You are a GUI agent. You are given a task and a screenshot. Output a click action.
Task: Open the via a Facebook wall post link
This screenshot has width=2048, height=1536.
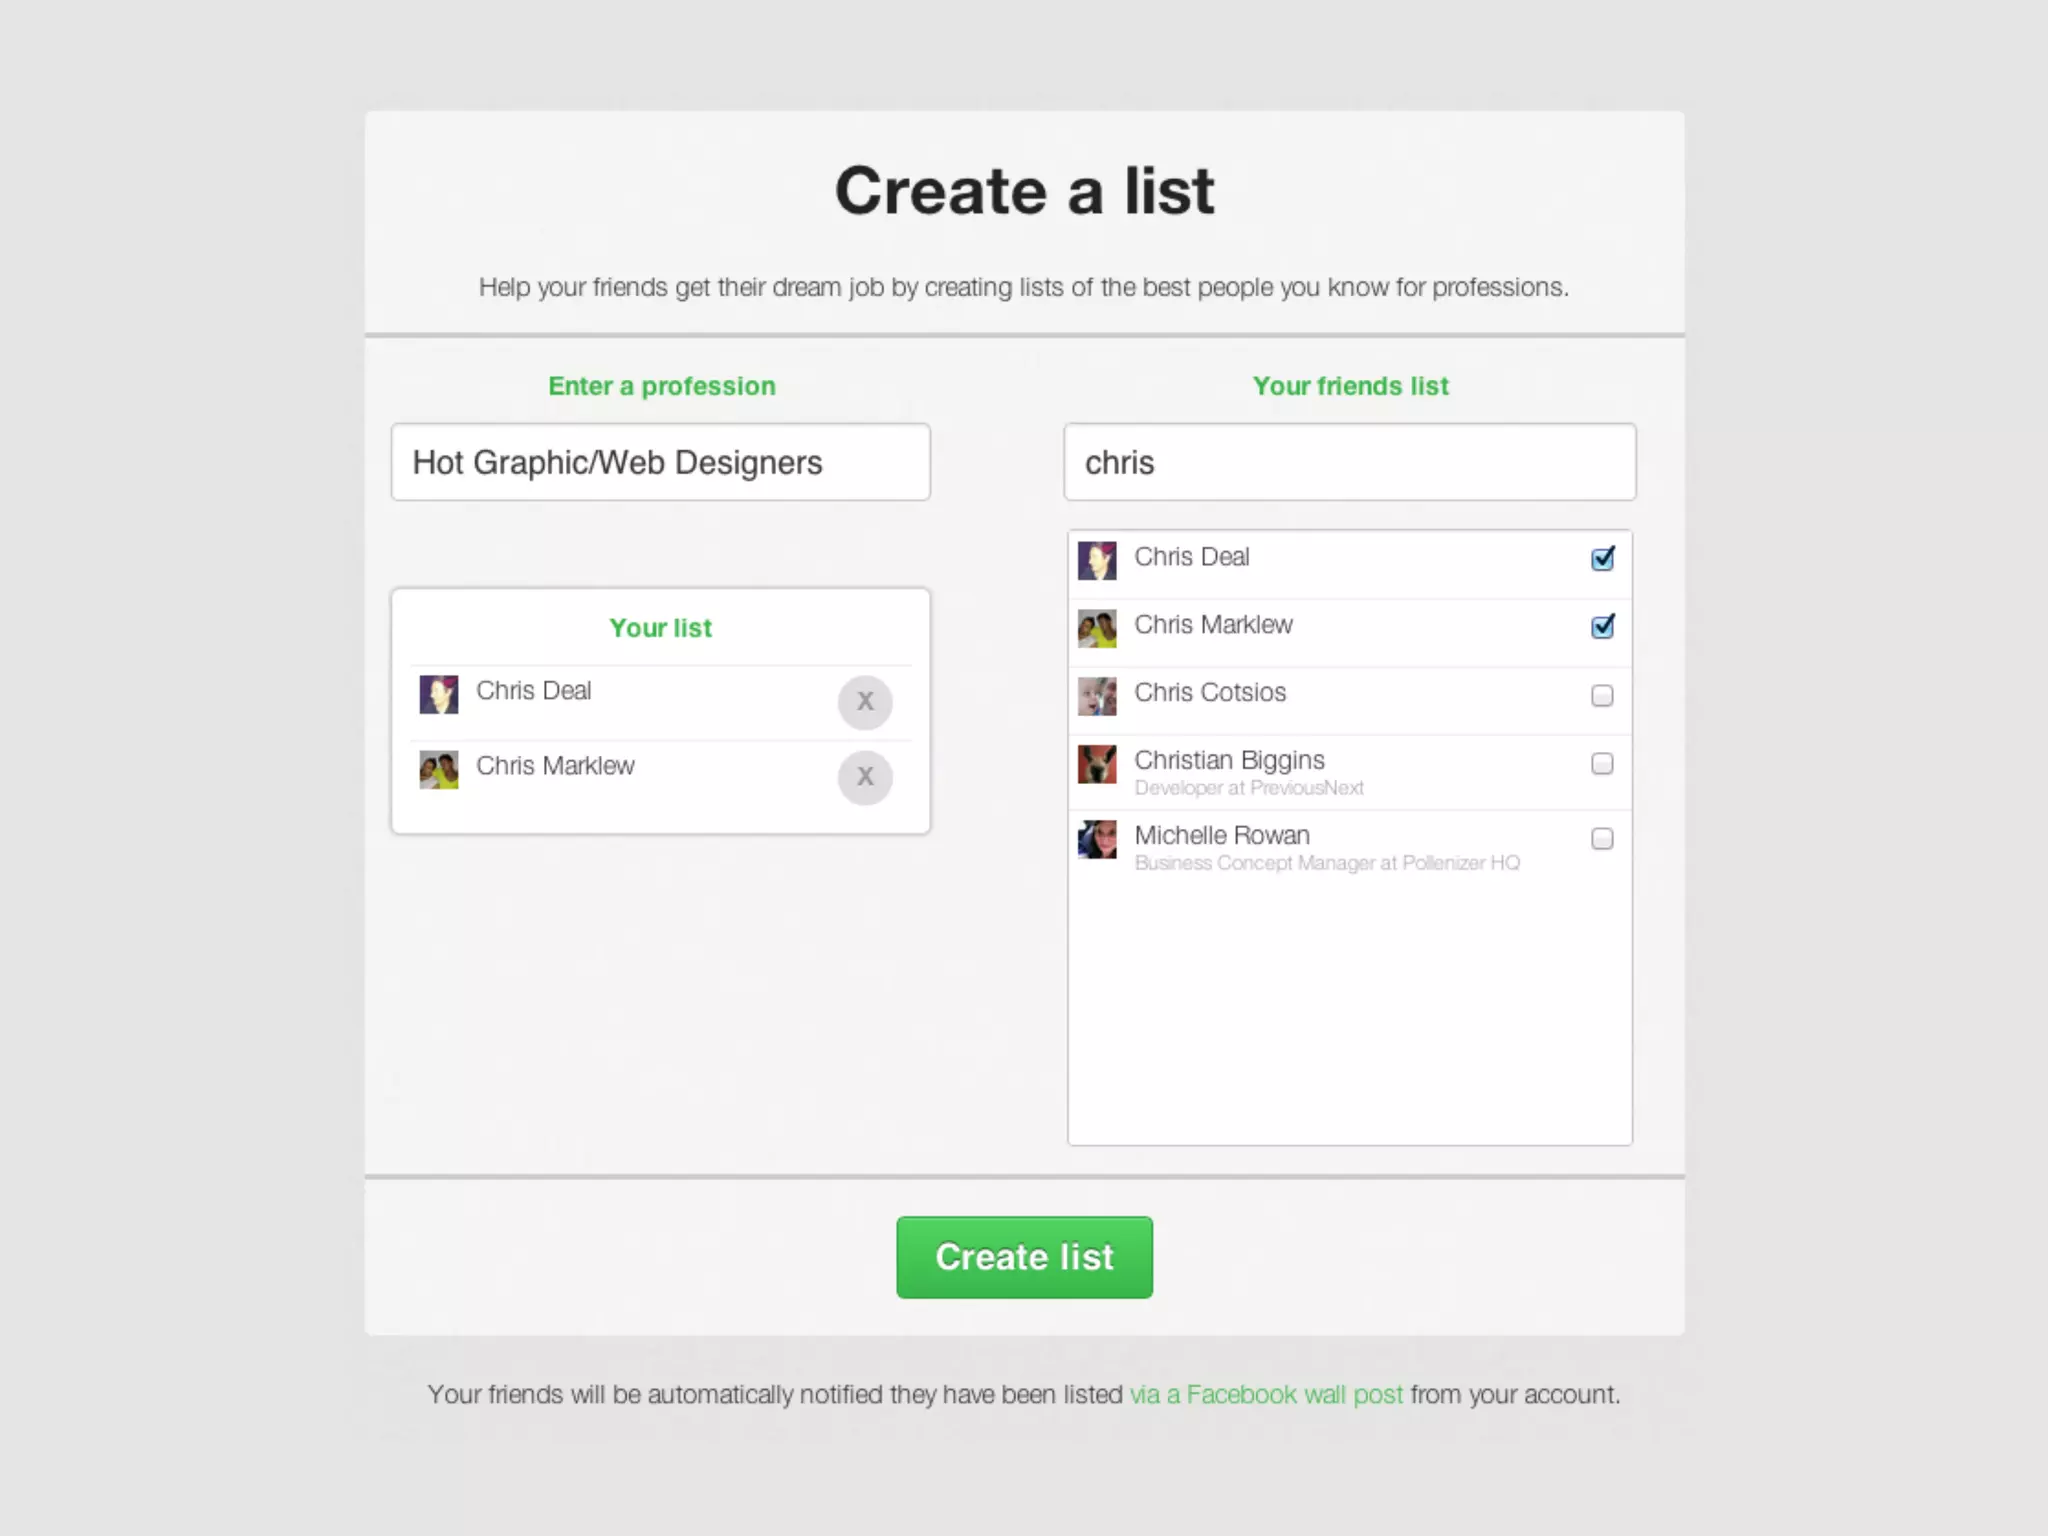pos(1266,1395)
